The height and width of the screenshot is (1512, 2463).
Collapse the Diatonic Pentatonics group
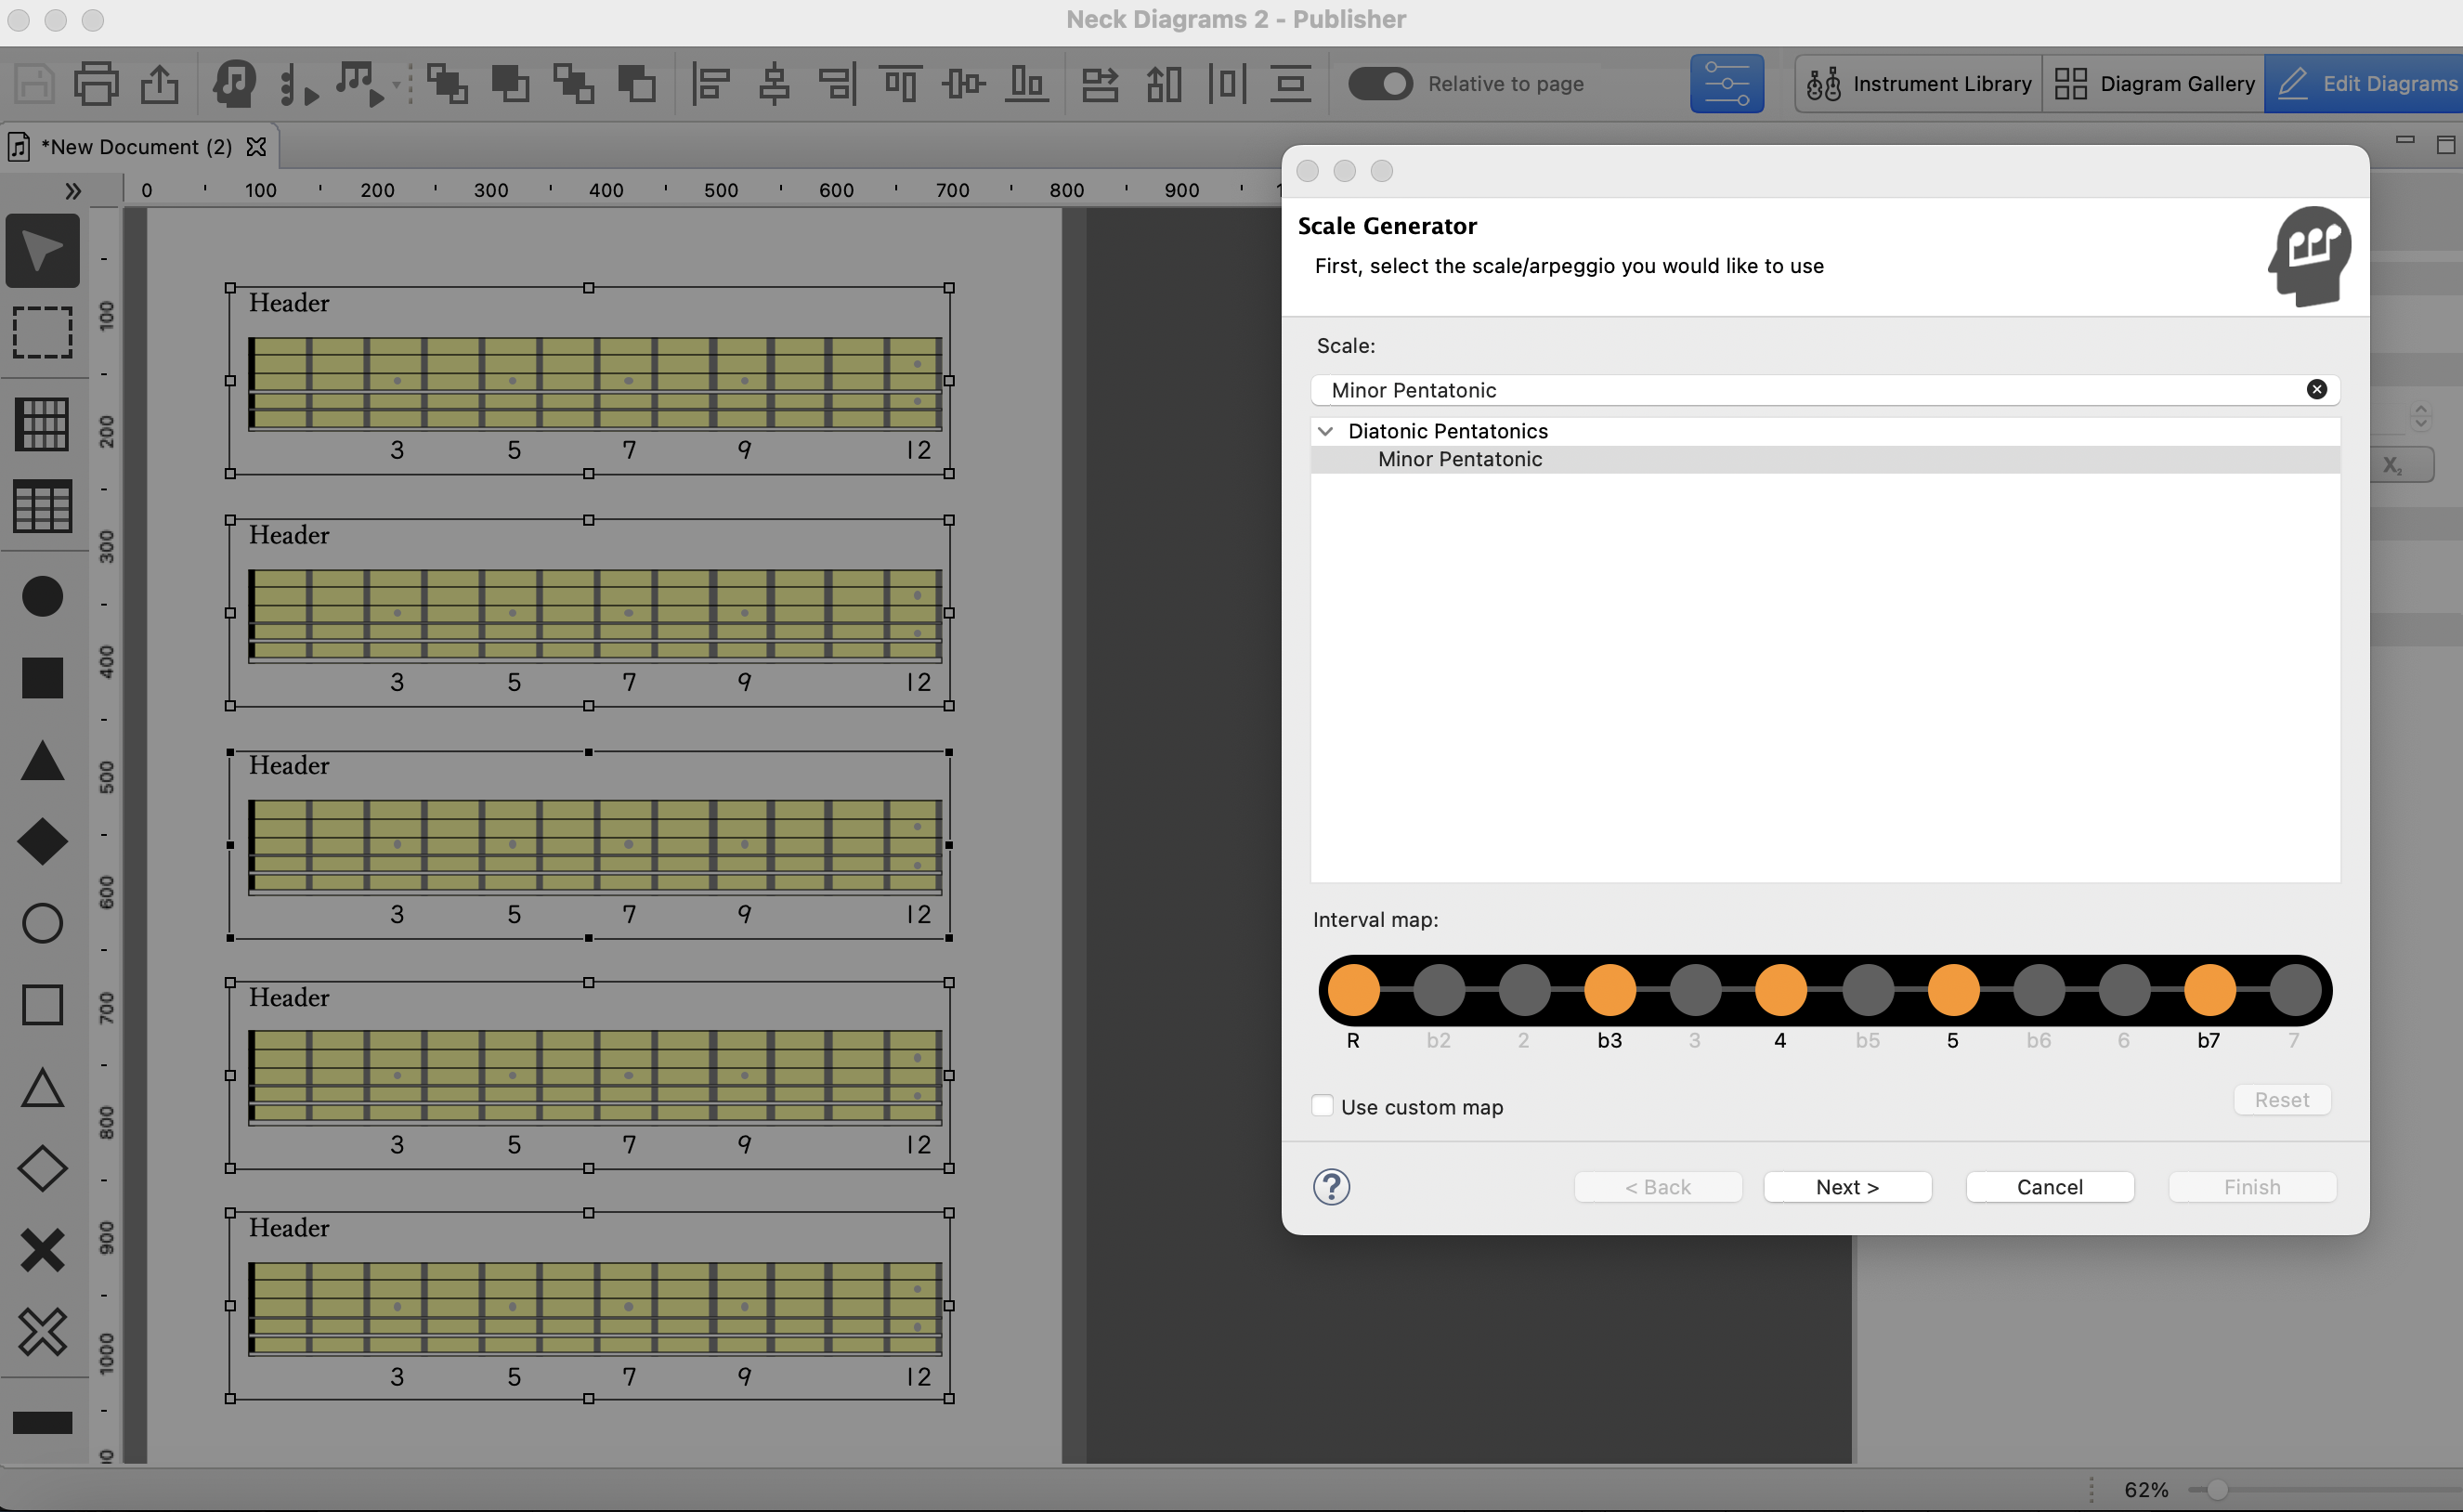pyautogui.click(x=1325, y=431)
